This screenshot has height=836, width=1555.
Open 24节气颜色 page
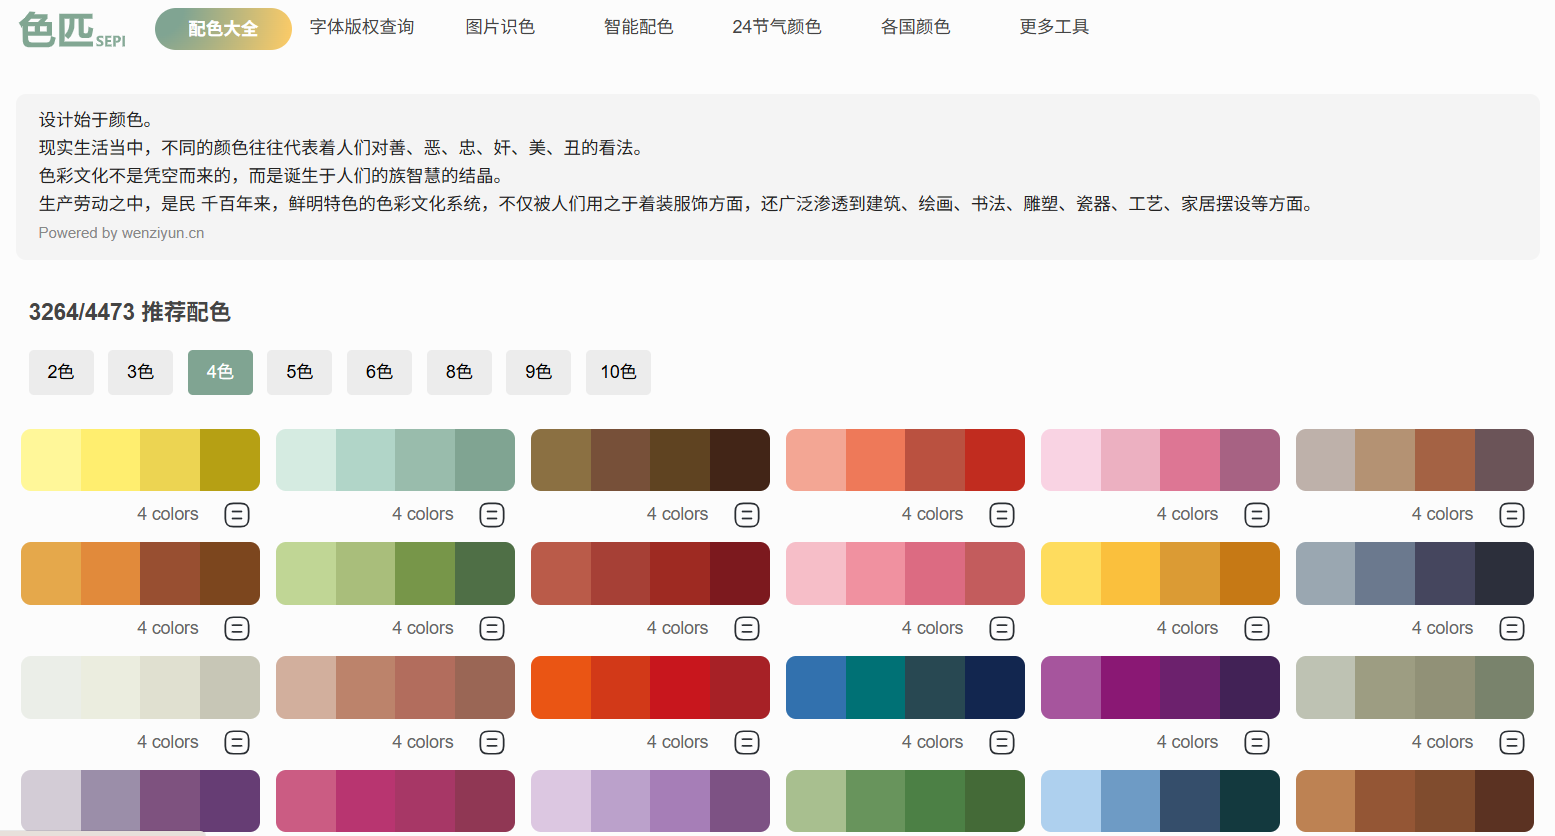point(777,27)
